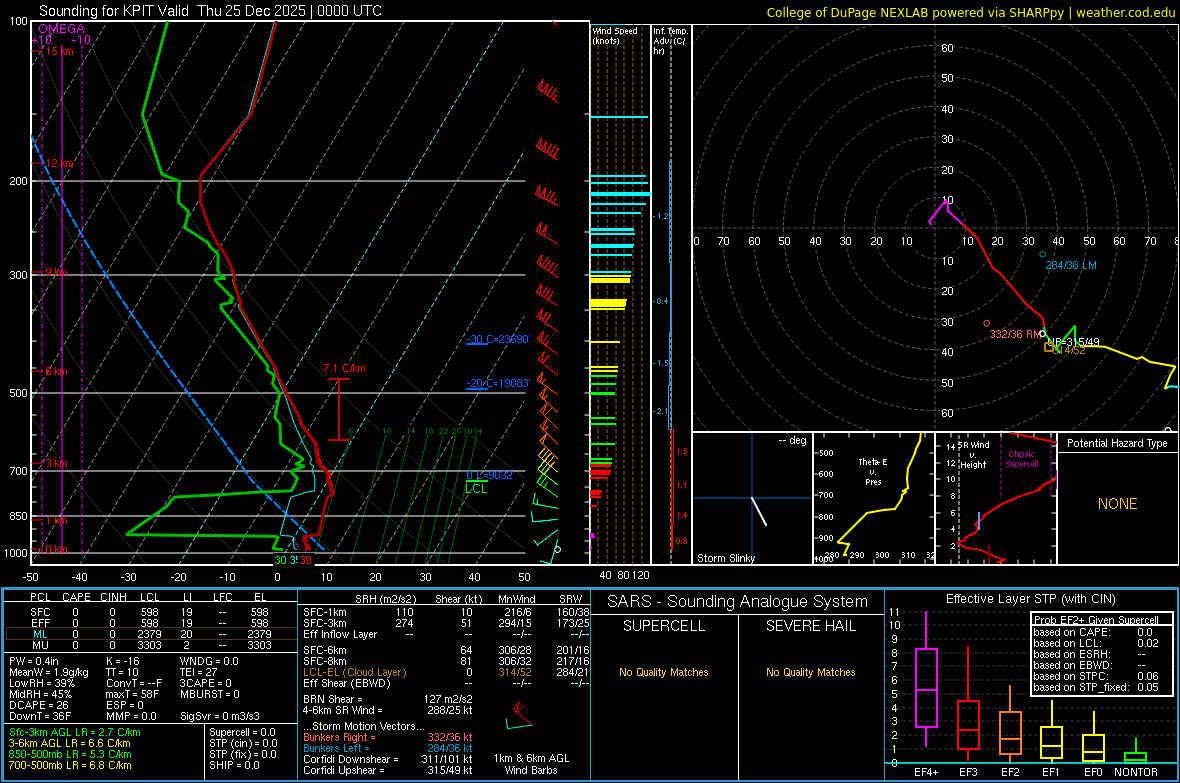Viewport: 1180px width, 783px height.
Task: Click the '7.1 C/km' lapse rate label
Action: 344,368
